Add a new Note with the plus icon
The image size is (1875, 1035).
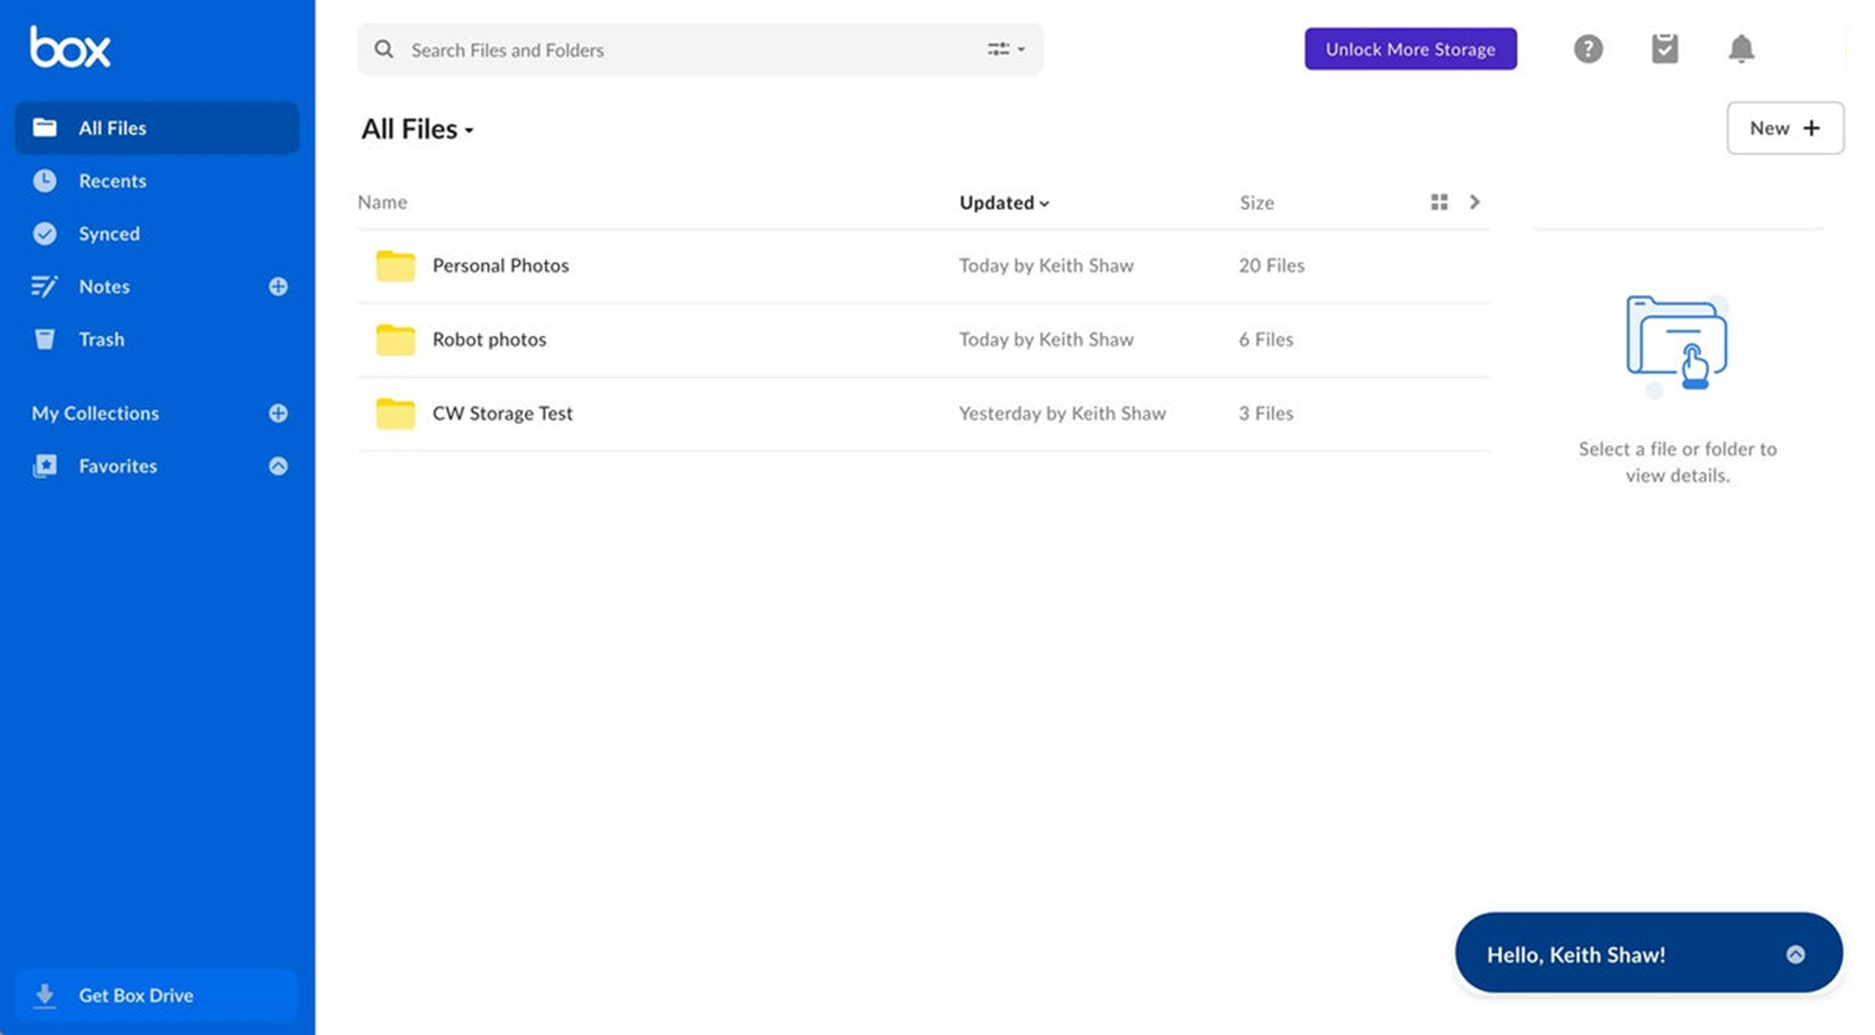278,286
